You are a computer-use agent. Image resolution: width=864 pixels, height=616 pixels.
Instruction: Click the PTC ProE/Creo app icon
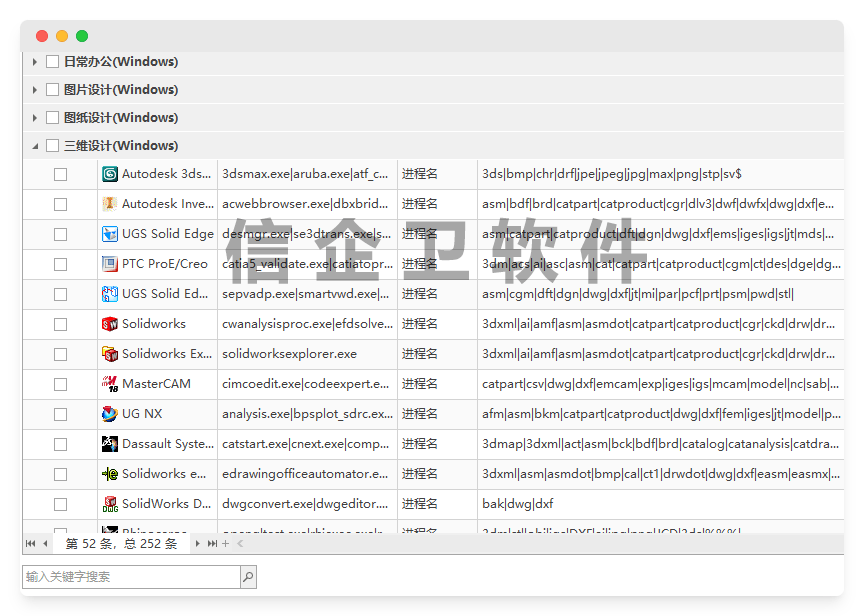click(x=110, y=264)
